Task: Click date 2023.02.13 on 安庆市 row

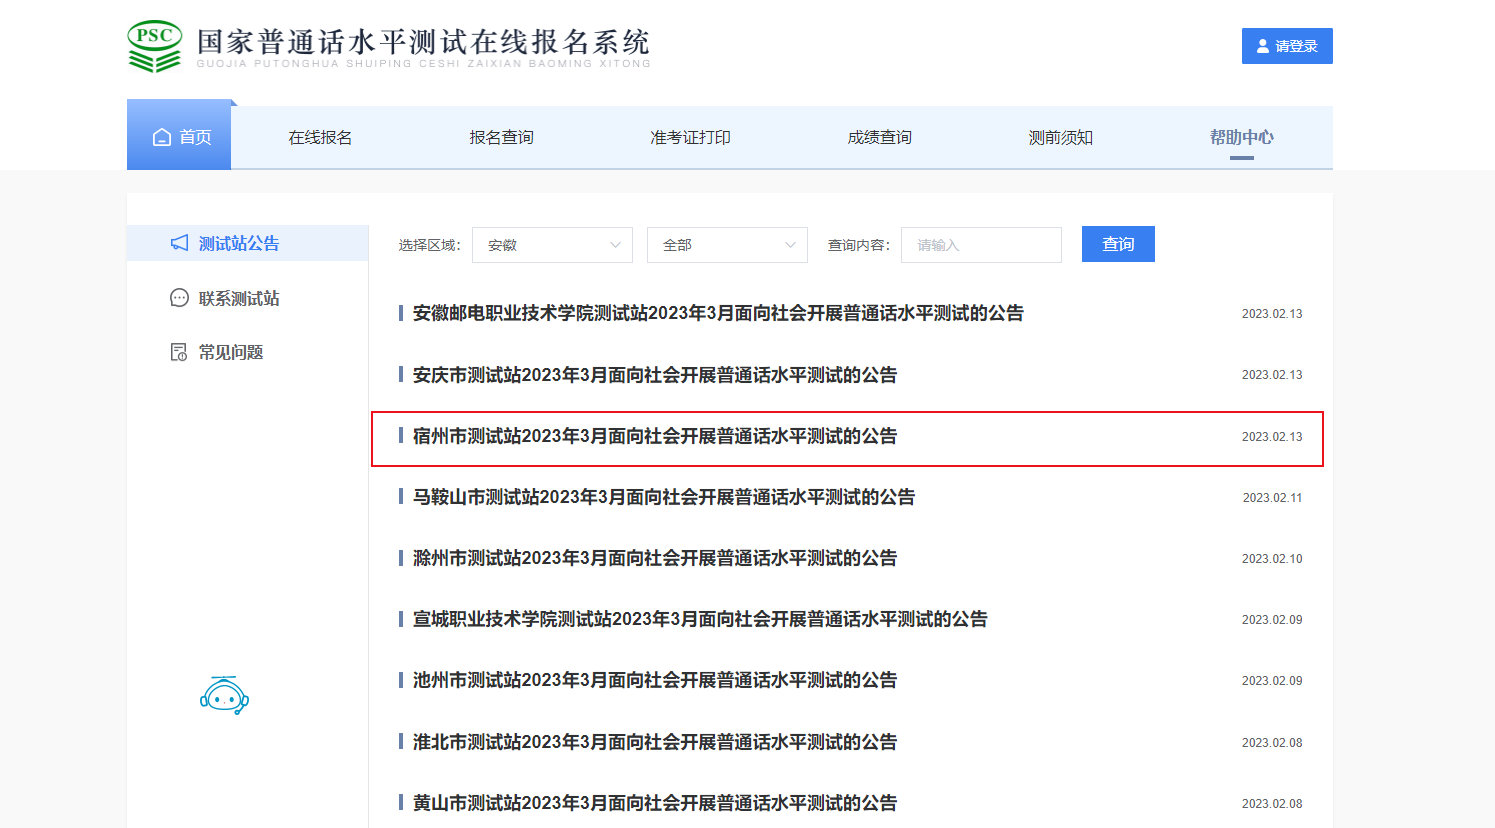Action: 1272,375
